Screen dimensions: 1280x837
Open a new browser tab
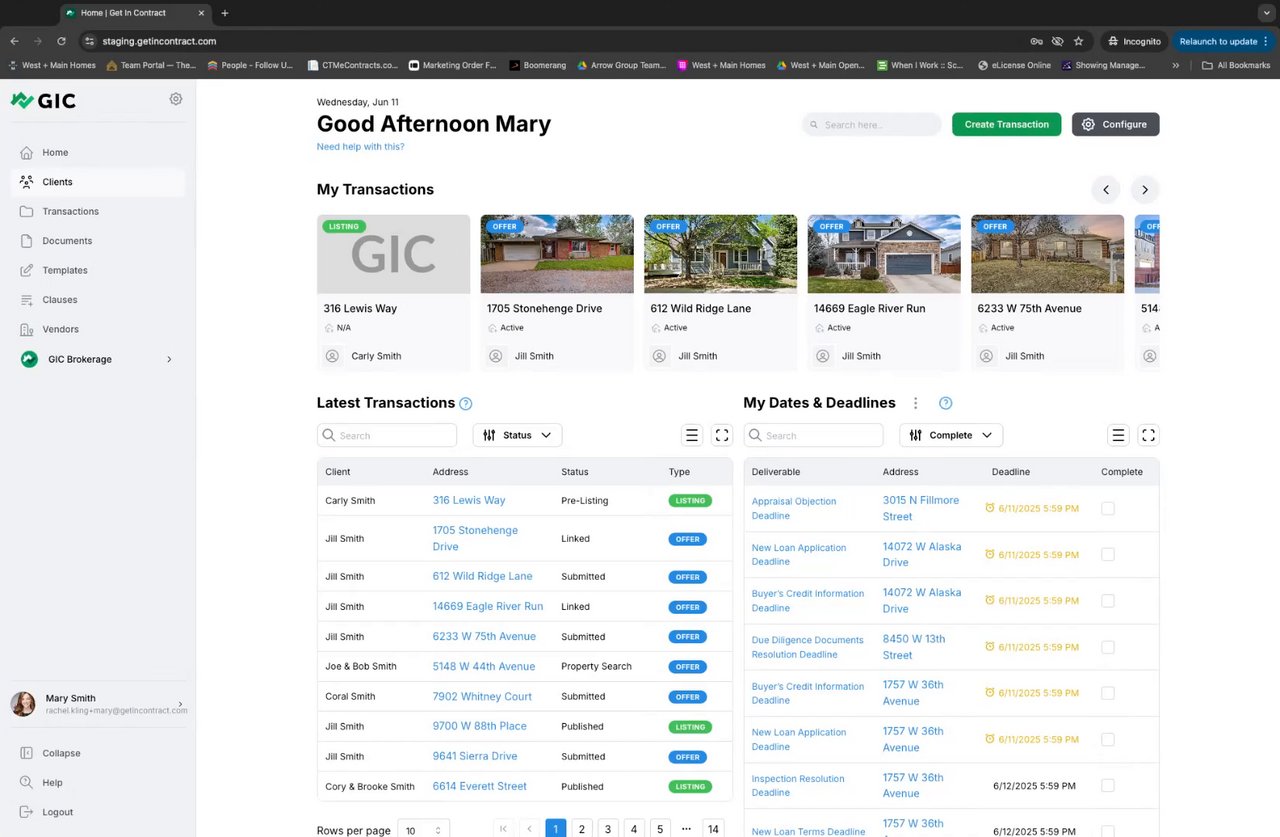tap(225, 13)
